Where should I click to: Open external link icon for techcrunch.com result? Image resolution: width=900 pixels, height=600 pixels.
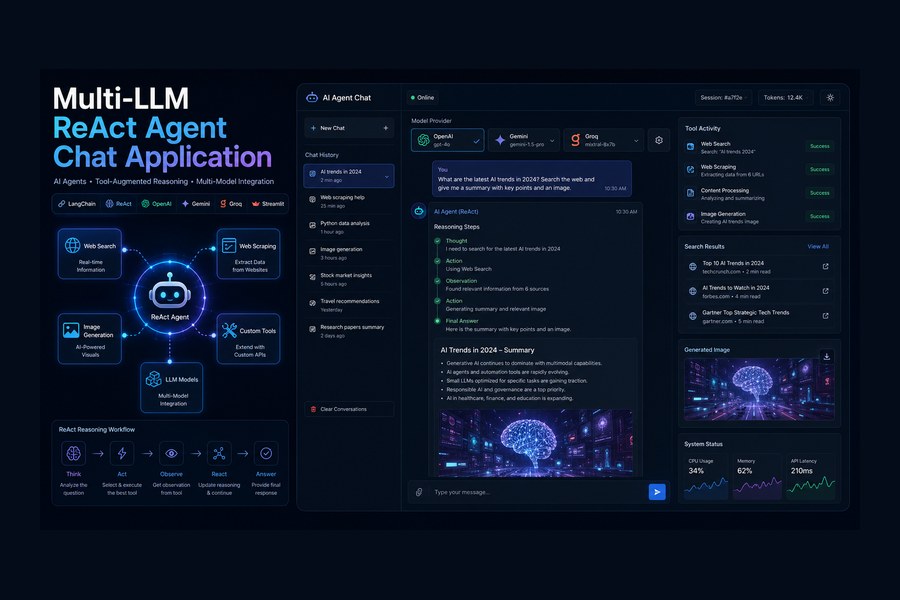click(825, 266)
